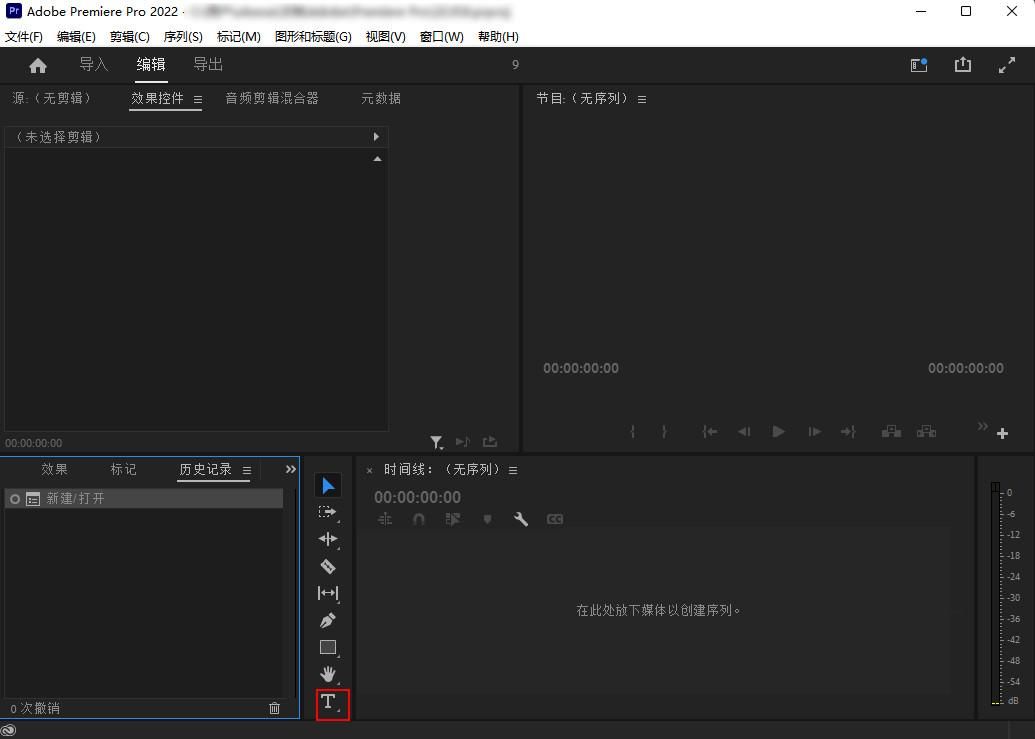This screenshot has height=739, width=1035.
Task: Switch to the 音频剪辑混合器 tab
Action: pos(272,98)
